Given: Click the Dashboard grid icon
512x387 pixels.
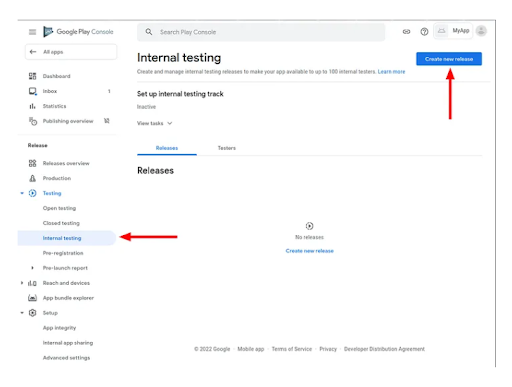Looking at the screenshot, I should (32, 76).
